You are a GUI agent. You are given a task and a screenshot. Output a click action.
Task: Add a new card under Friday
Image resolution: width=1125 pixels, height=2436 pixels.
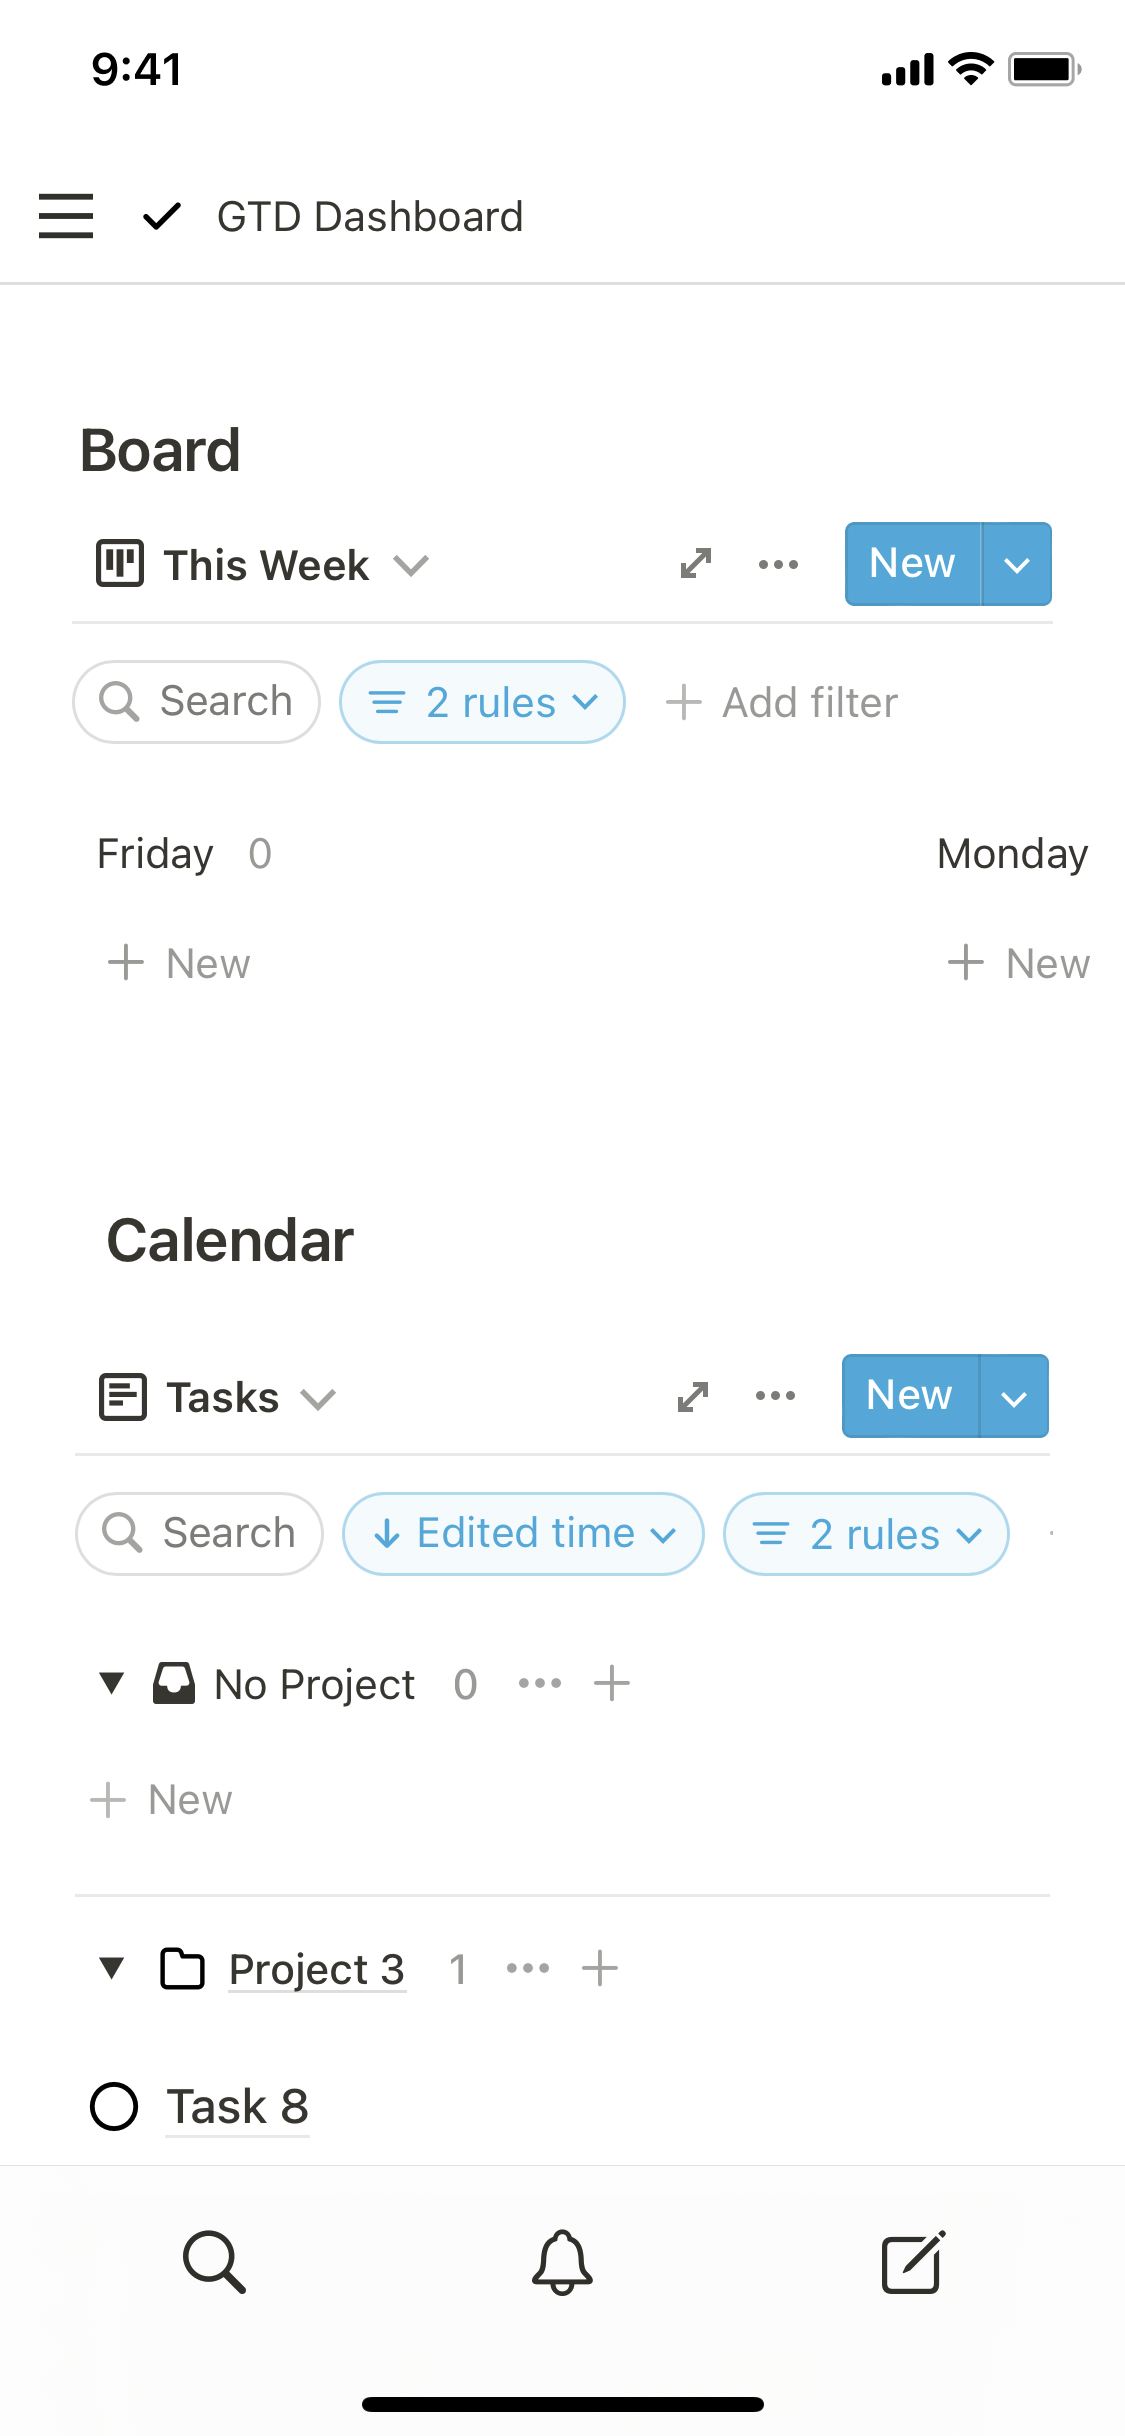[x=180, y=964]
